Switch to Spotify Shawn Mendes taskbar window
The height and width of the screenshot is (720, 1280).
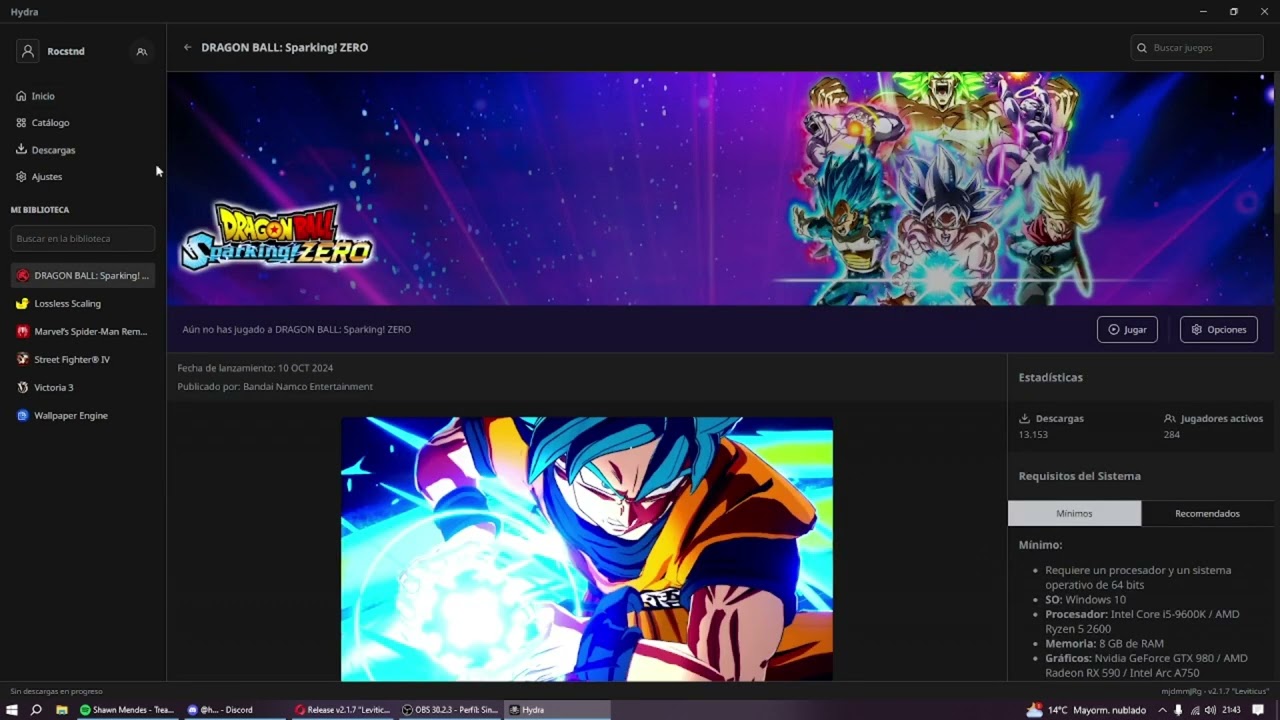127,710
